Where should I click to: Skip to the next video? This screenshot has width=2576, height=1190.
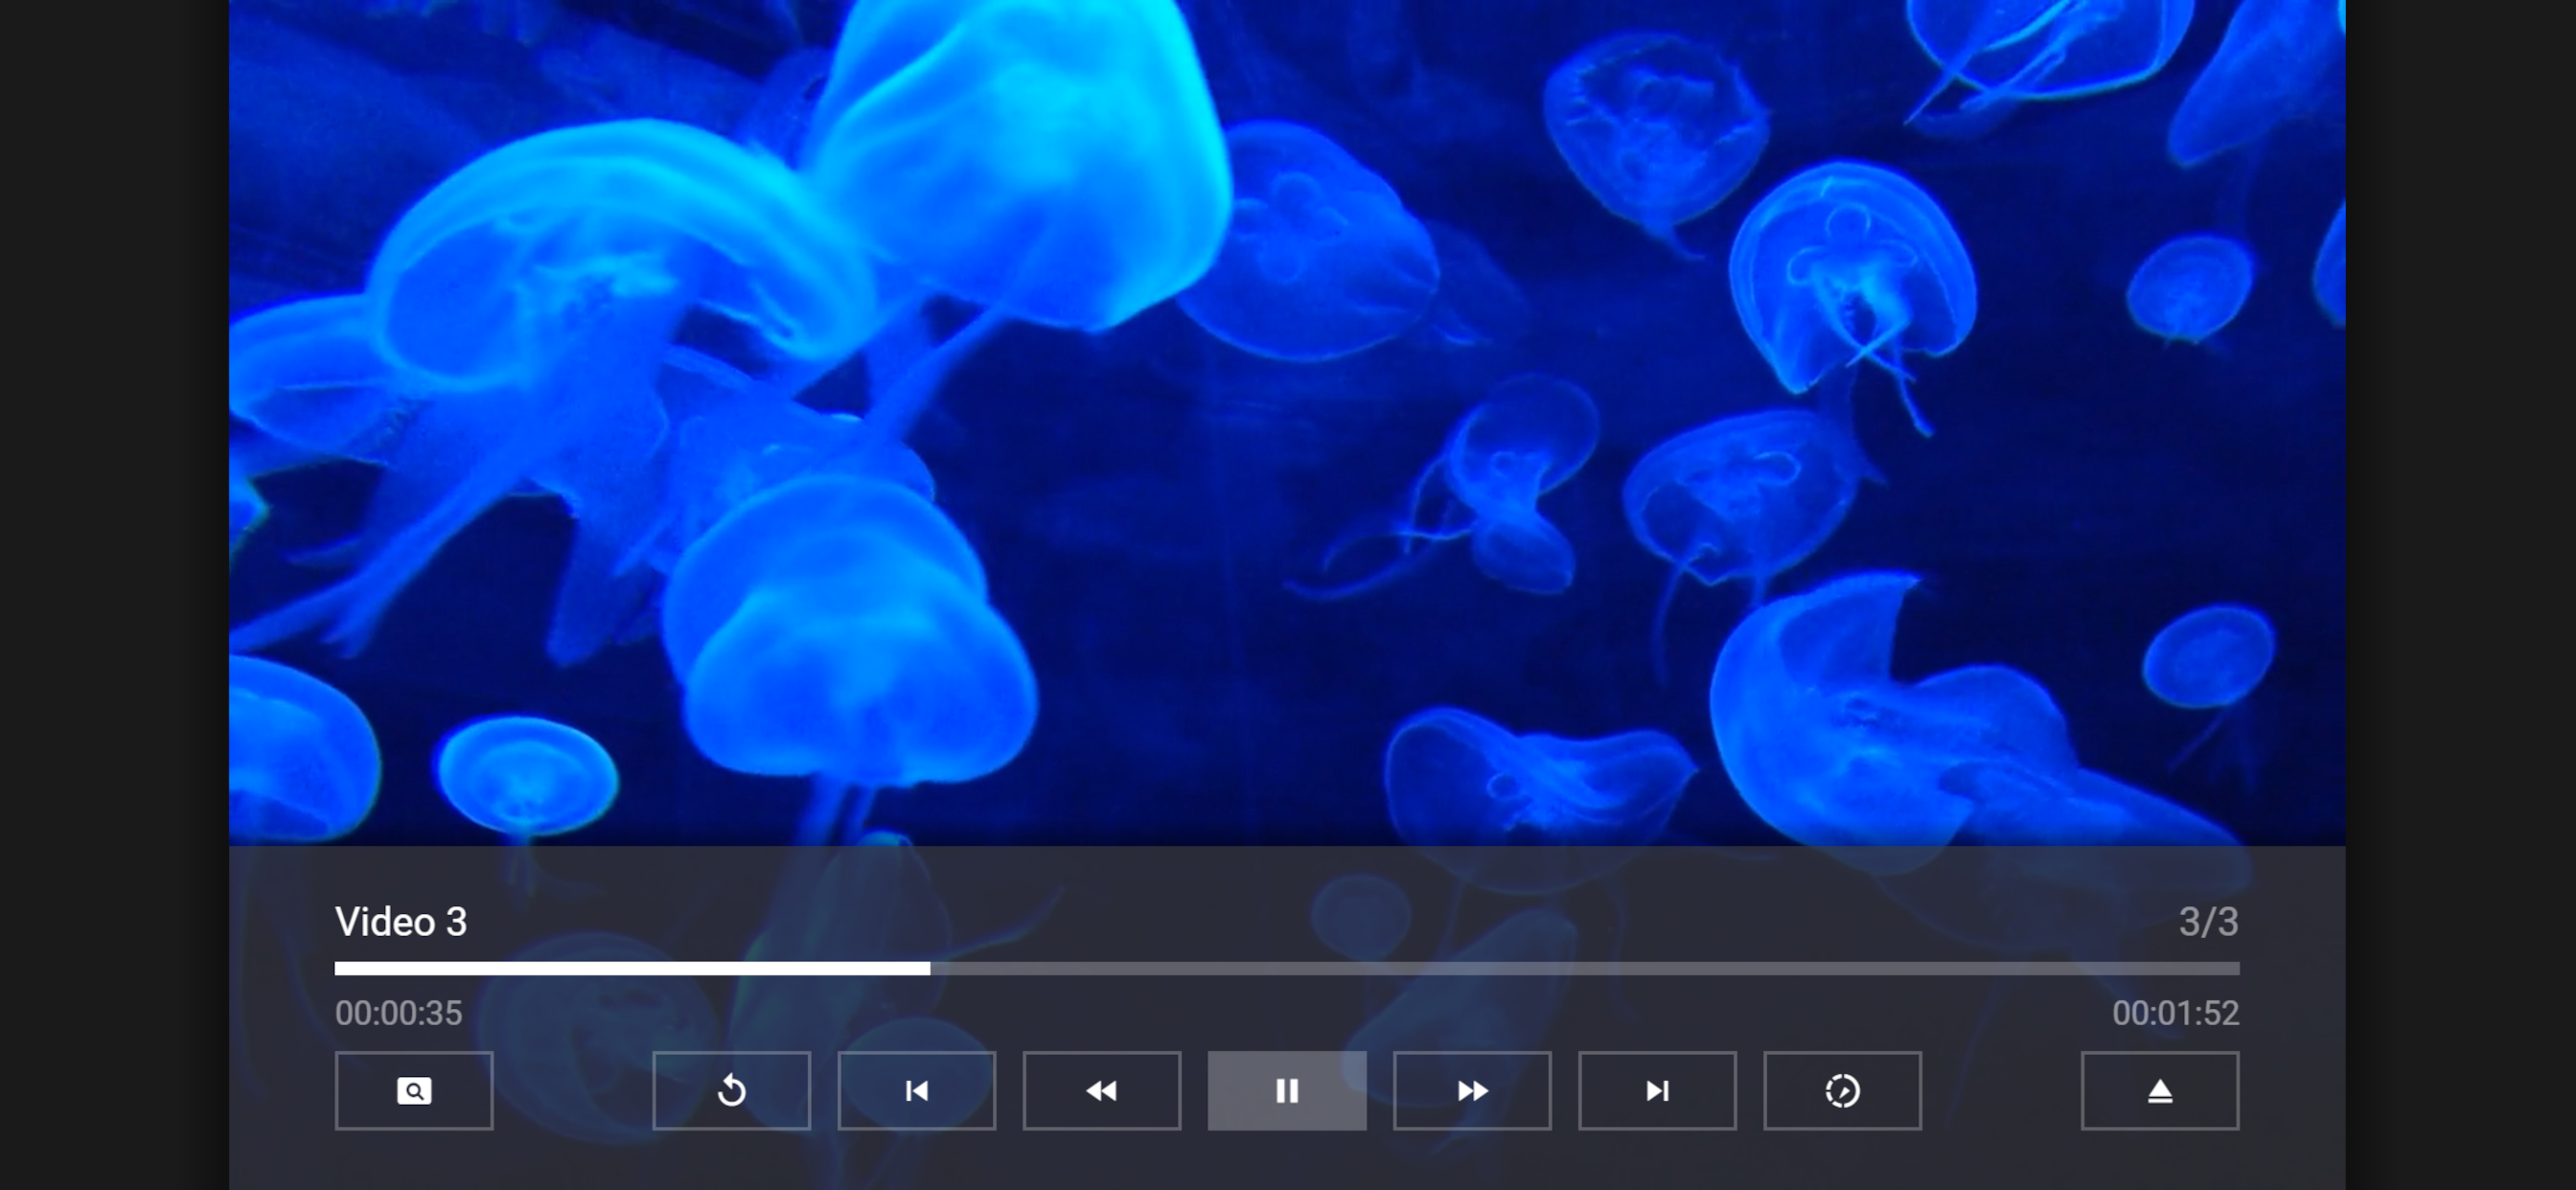click(x=1657, y=1090)
